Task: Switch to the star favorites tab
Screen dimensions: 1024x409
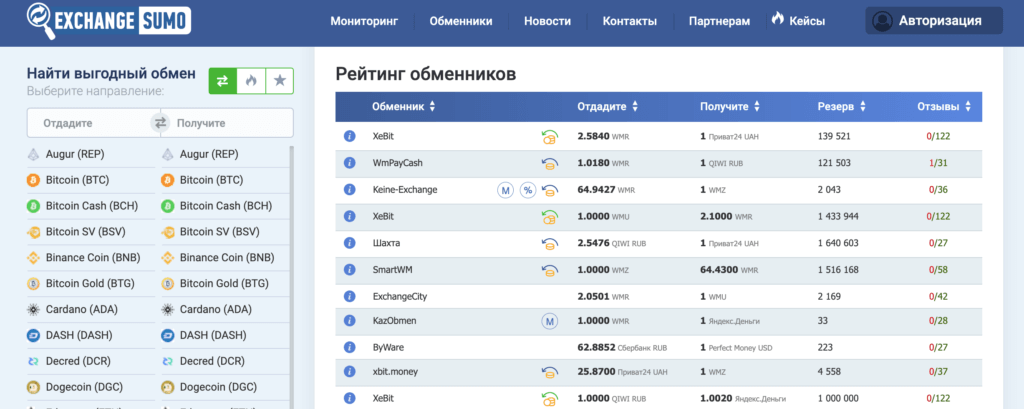Action: pos(280,81)
